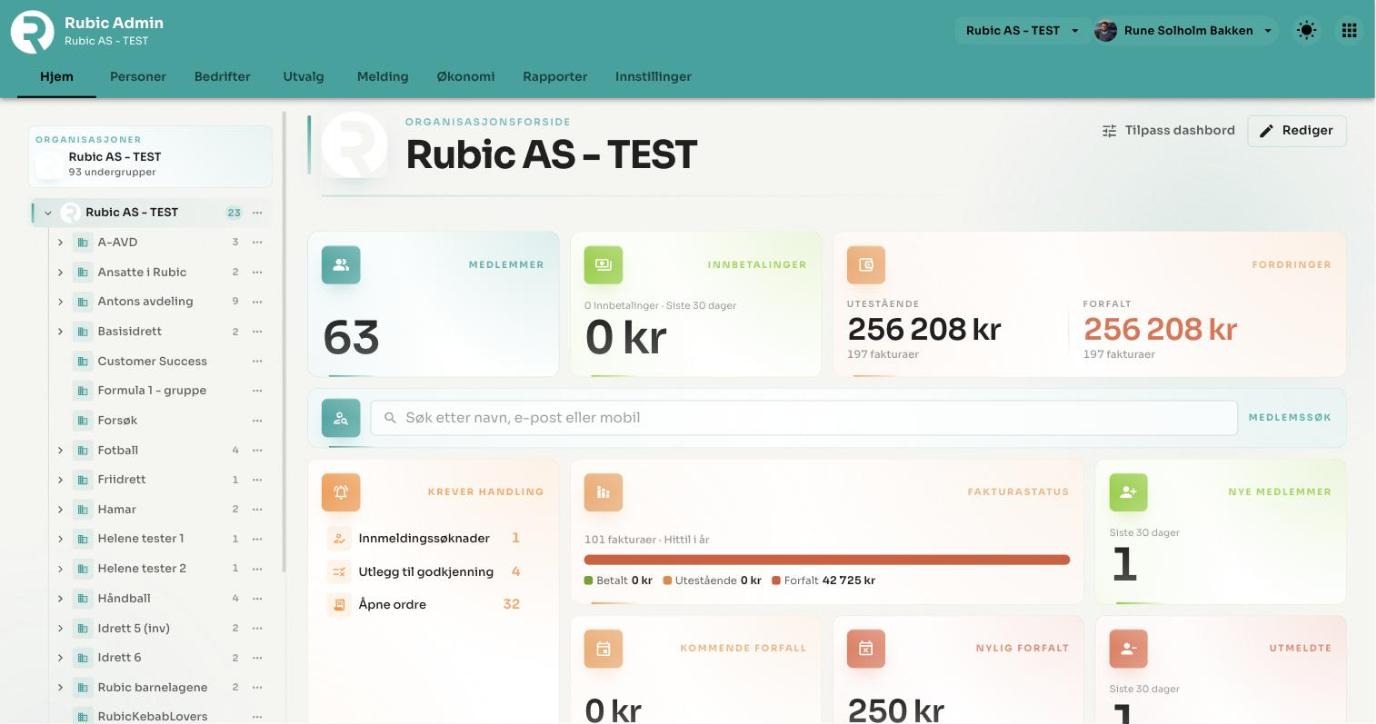The width and height of the screenshot is (1376, 724).
Task: Expand the Ansatte i Rubic group
Action: pyautogui.click(x=60, y=272)
